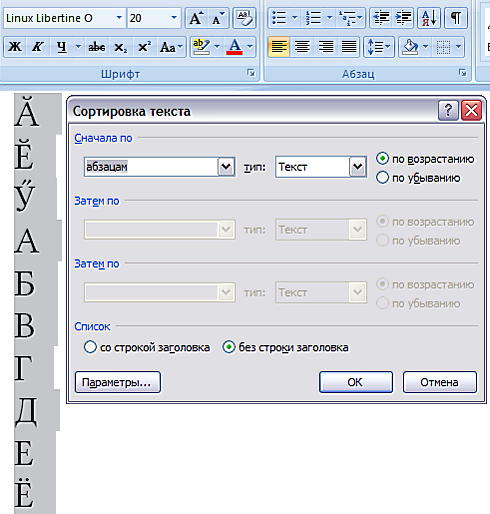Apply strikethrough formatting
Viewport: 490px width, 514px height.
coord(96,47)
